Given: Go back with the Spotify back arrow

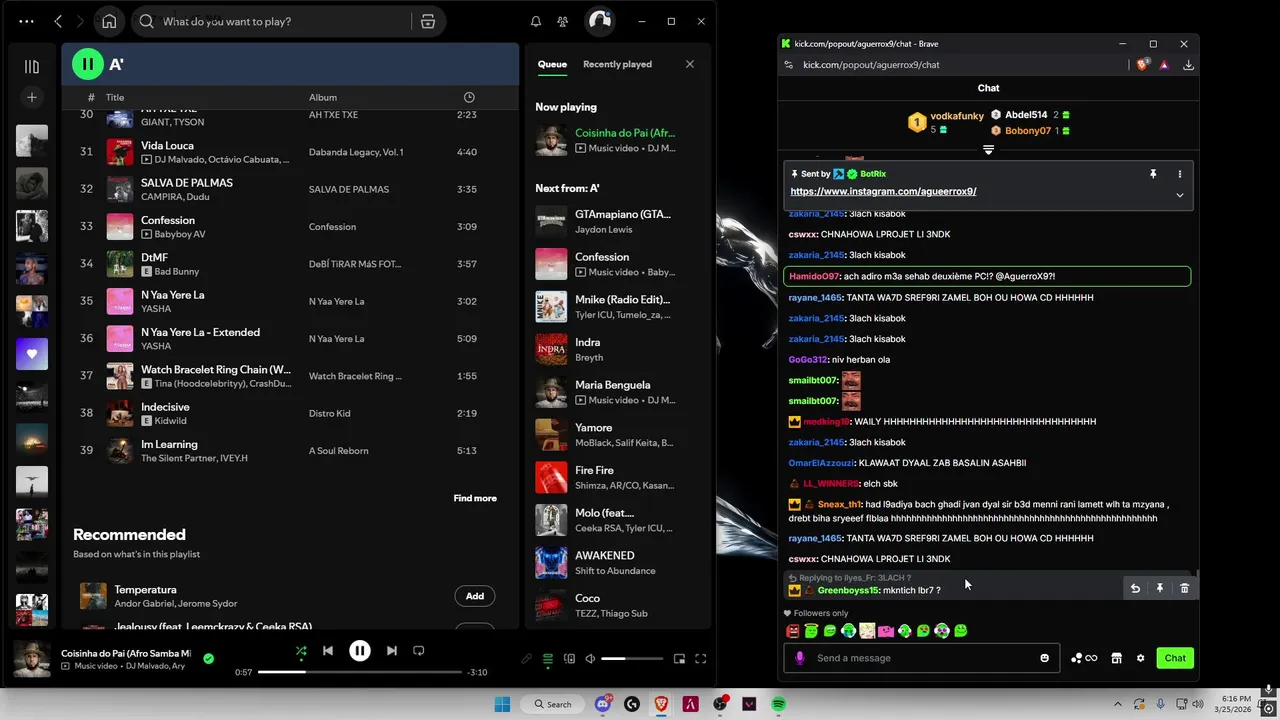Looking at the screenshot, I should (x=58, y=21).
